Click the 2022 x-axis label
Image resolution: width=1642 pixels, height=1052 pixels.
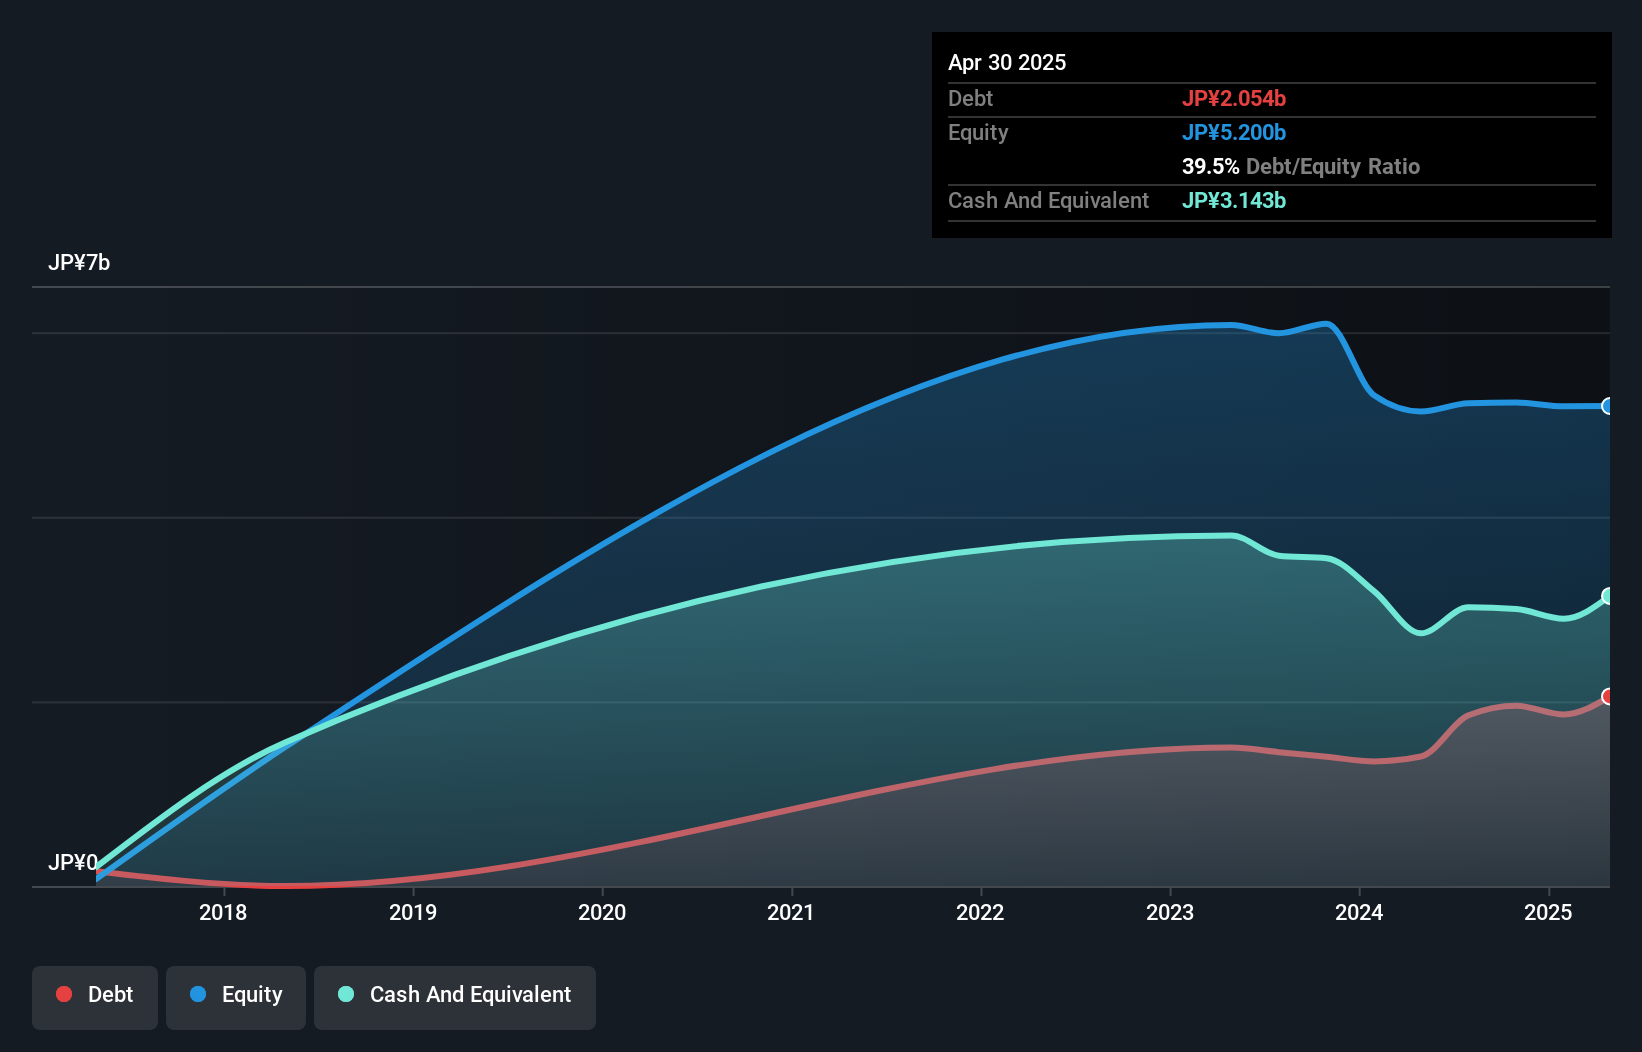click(980, 912)
